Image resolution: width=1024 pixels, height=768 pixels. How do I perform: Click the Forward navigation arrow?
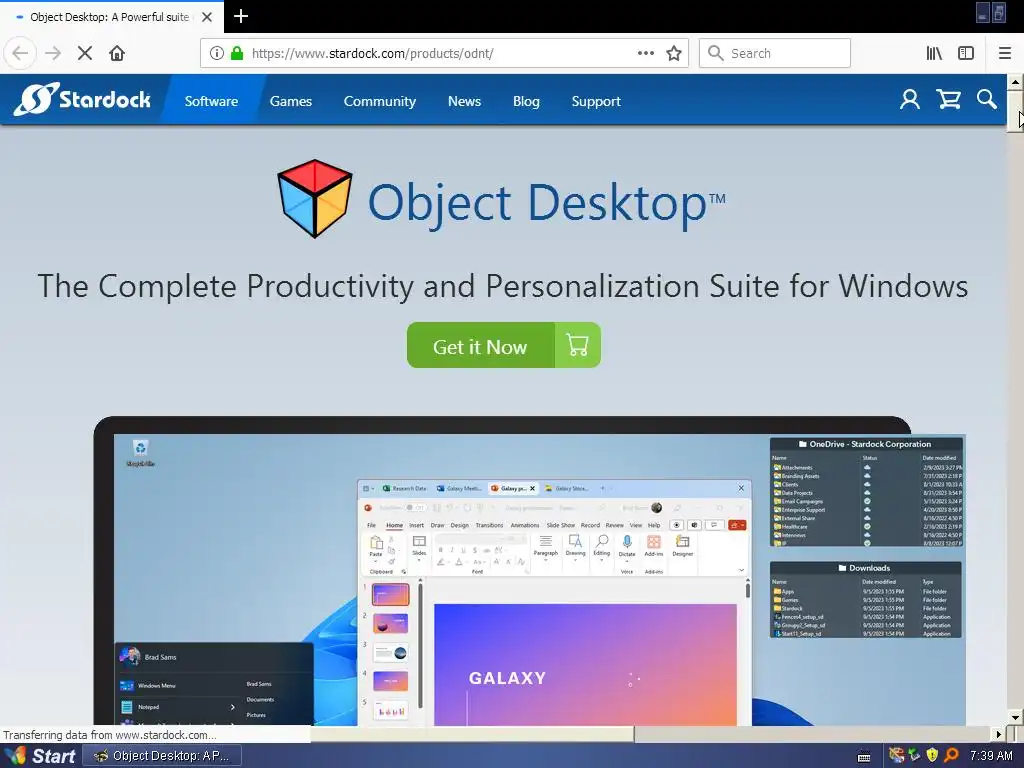[53, 53]
